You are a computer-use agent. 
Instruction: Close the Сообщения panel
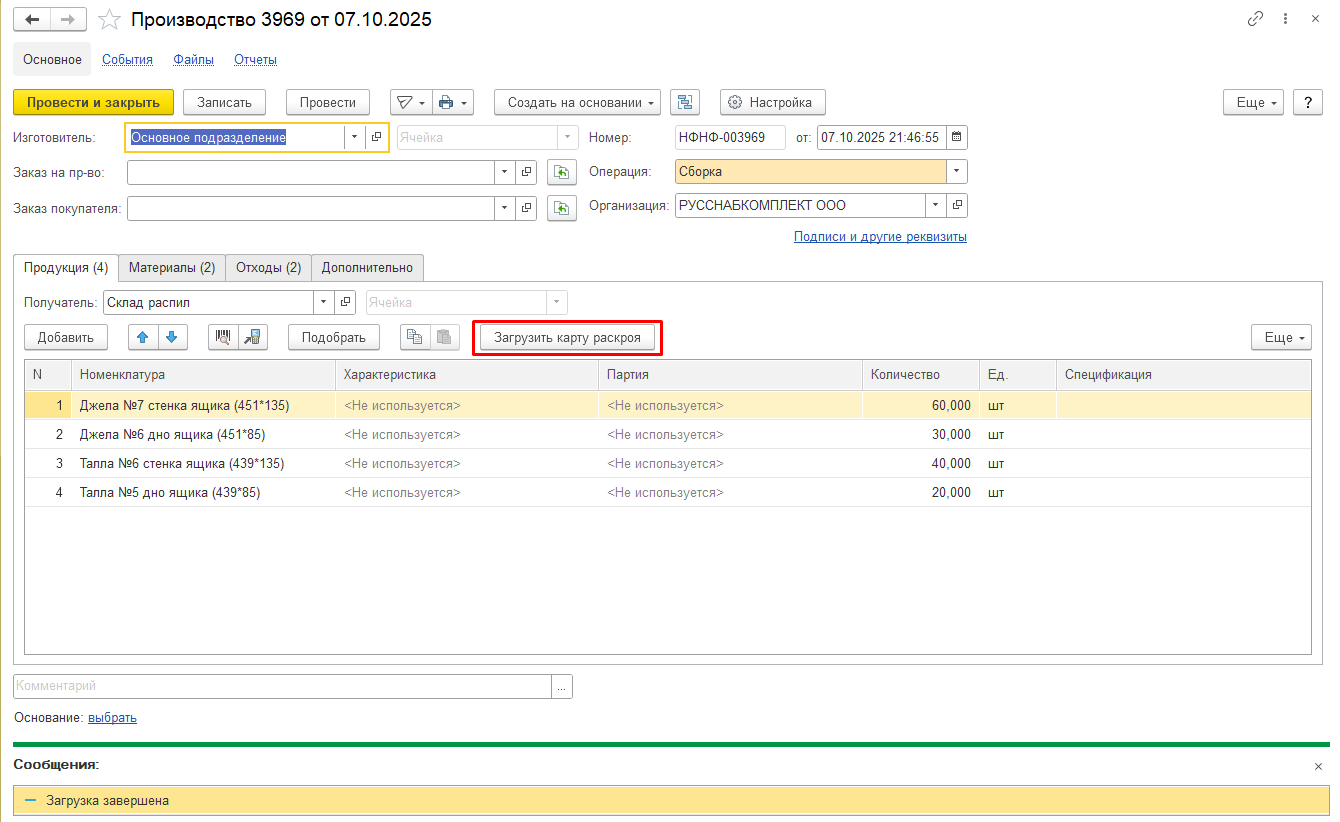click(x=1318, y=766)
